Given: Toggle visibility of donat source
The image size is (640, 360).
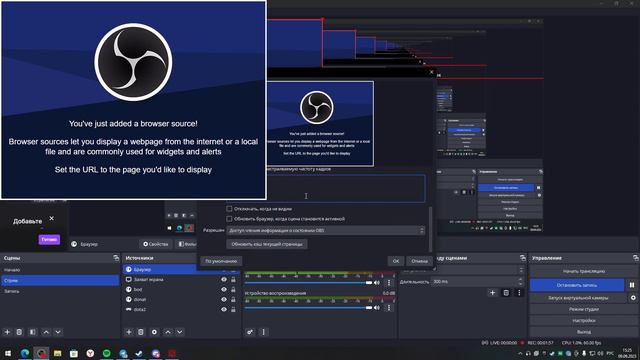Looking at the screenshot, I should pos(224,299).
